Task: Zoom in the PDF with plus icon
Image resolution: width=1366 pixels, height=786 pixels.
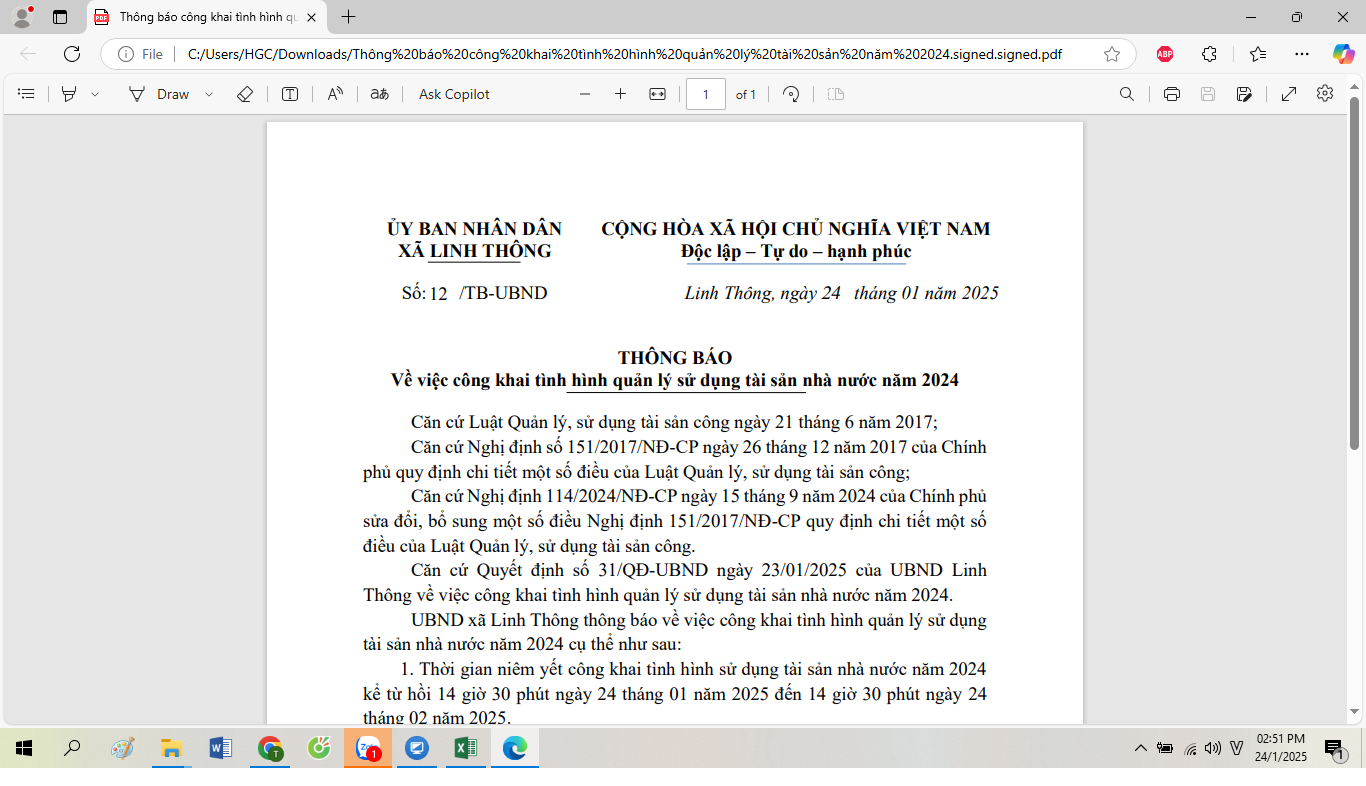Action: coord(620,94)
